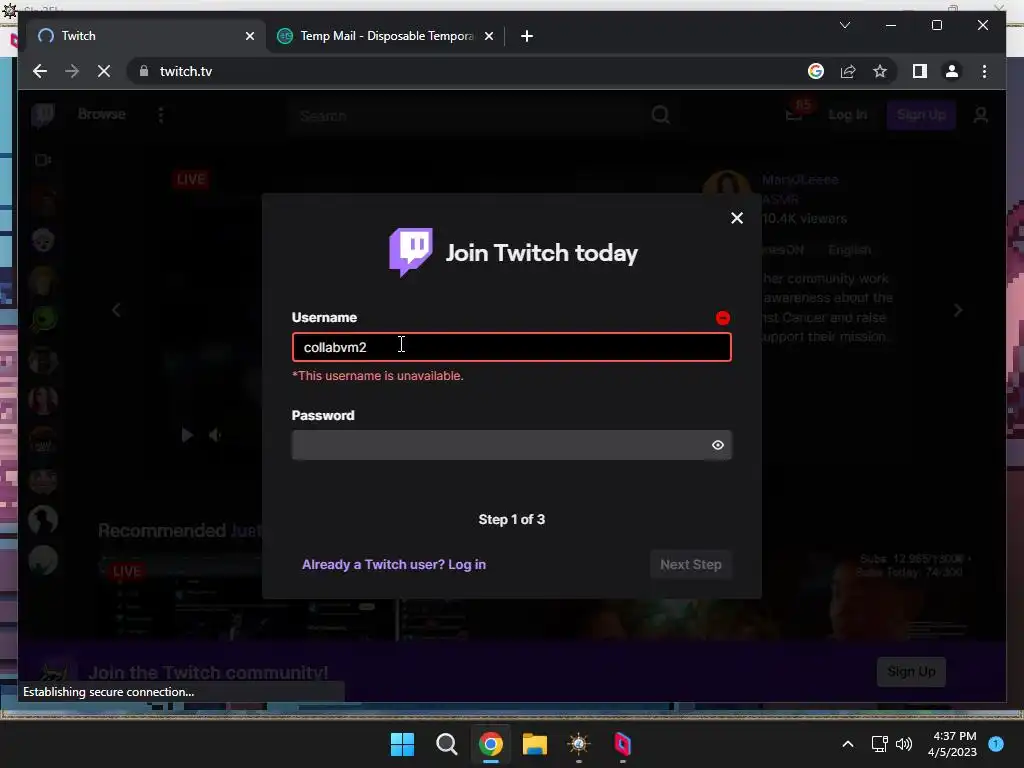Screen dimensions: 1024x768
Task: Click the red username error indicator
Action: click(722, 318)
